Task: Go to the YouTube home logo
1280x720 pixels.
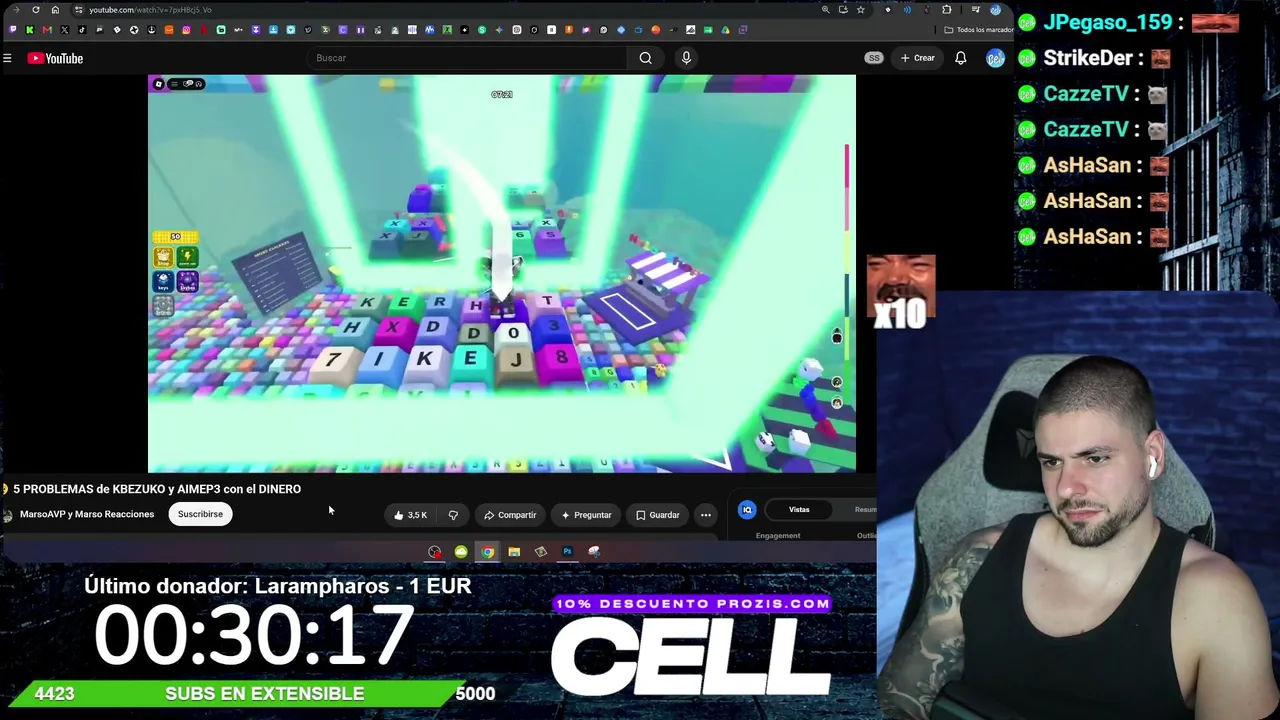Action: coord(55,58)
